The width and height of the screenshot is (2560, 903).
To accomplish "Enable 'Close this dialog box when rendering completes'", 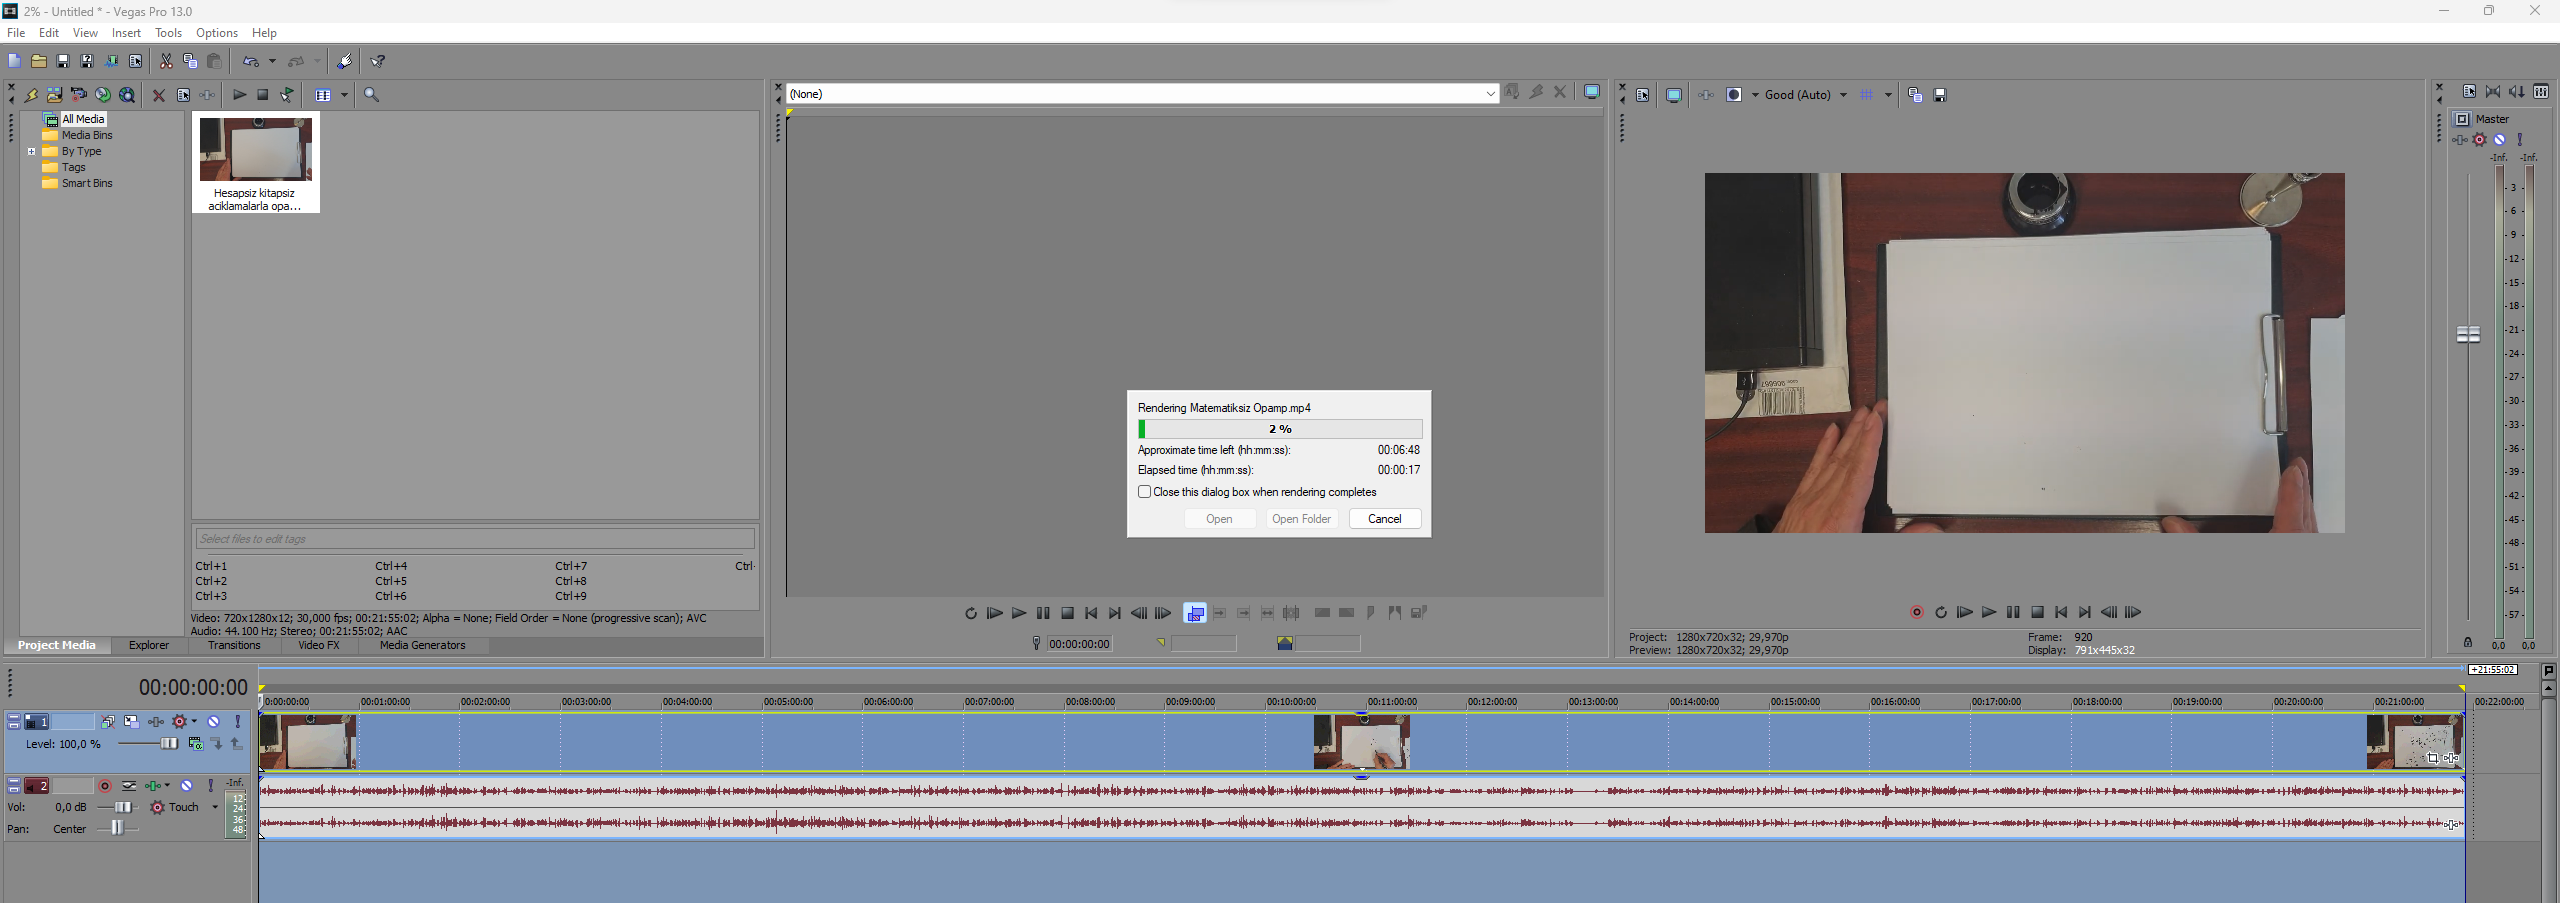I will (x=1144, y=492).
